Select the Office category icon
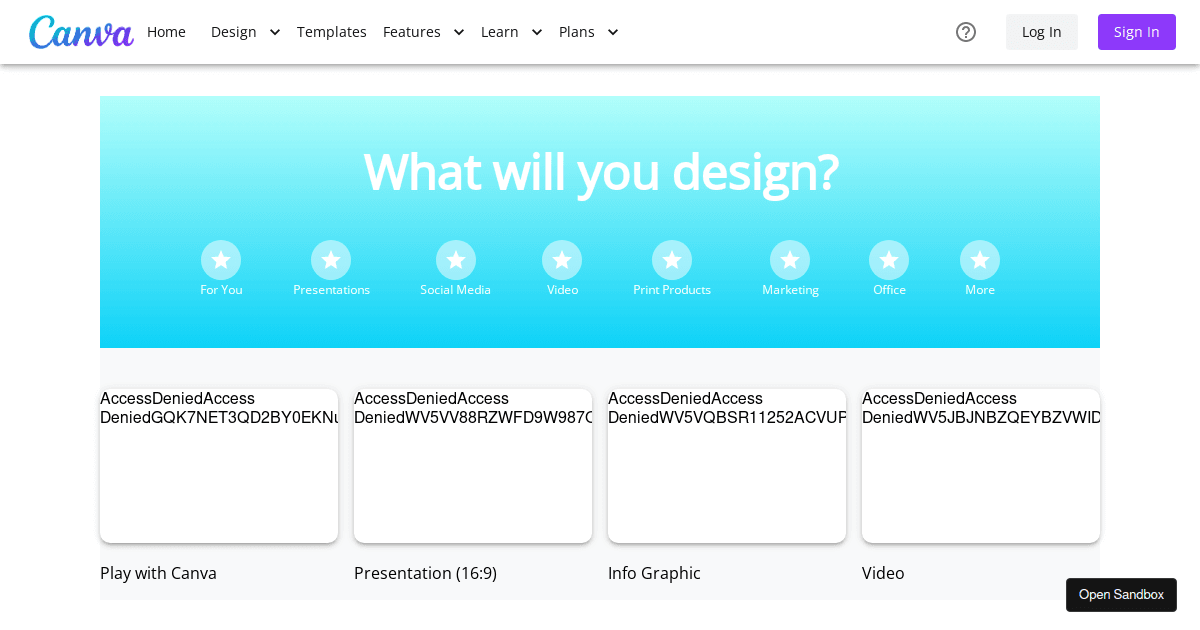This screenshot has height=630, width=1200. (889, 260)
